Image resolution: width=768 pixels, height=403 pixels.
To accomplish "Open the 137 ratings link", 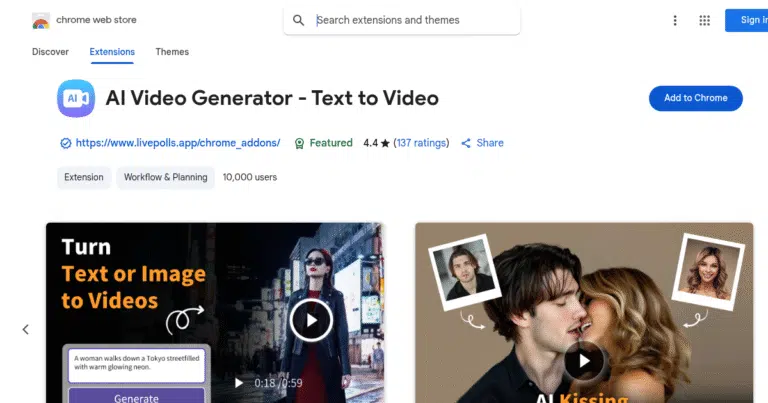I will (421, 143).
